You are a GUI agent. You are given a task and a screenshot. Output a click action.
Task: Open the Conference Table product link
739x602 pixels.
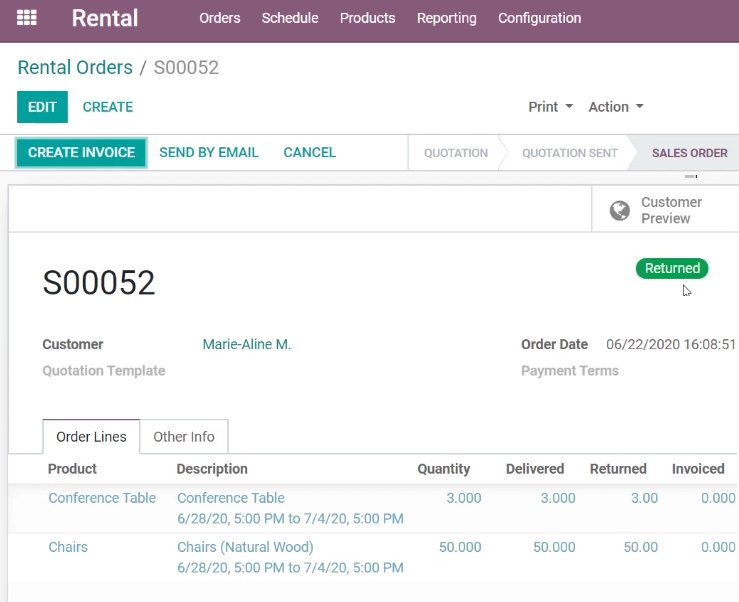click(x=102, y=498)
